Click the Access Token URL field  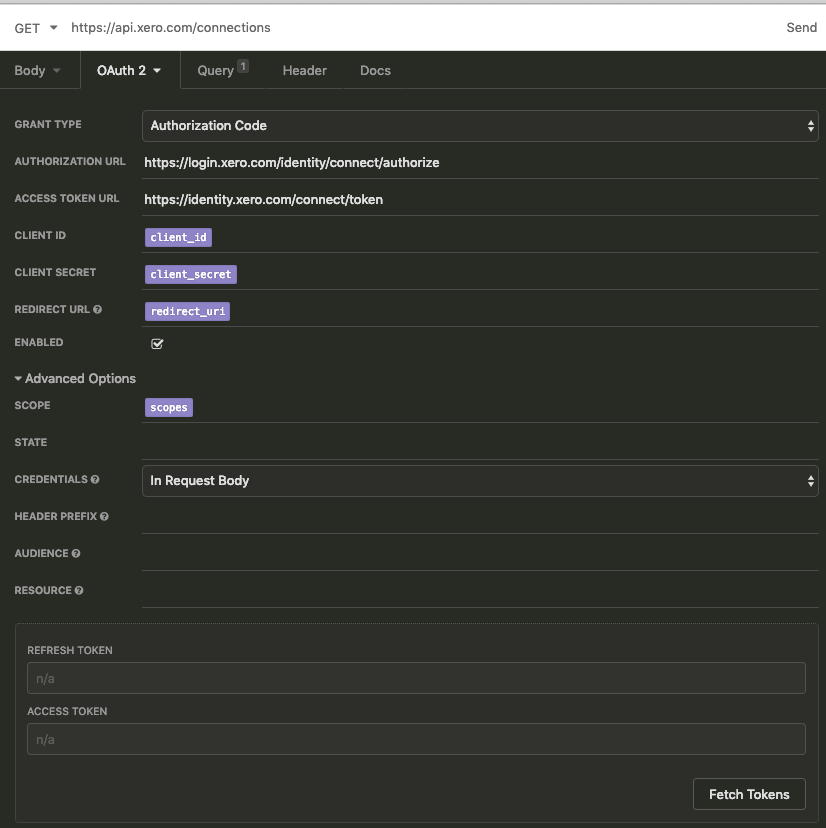click(x=480, y=200)
